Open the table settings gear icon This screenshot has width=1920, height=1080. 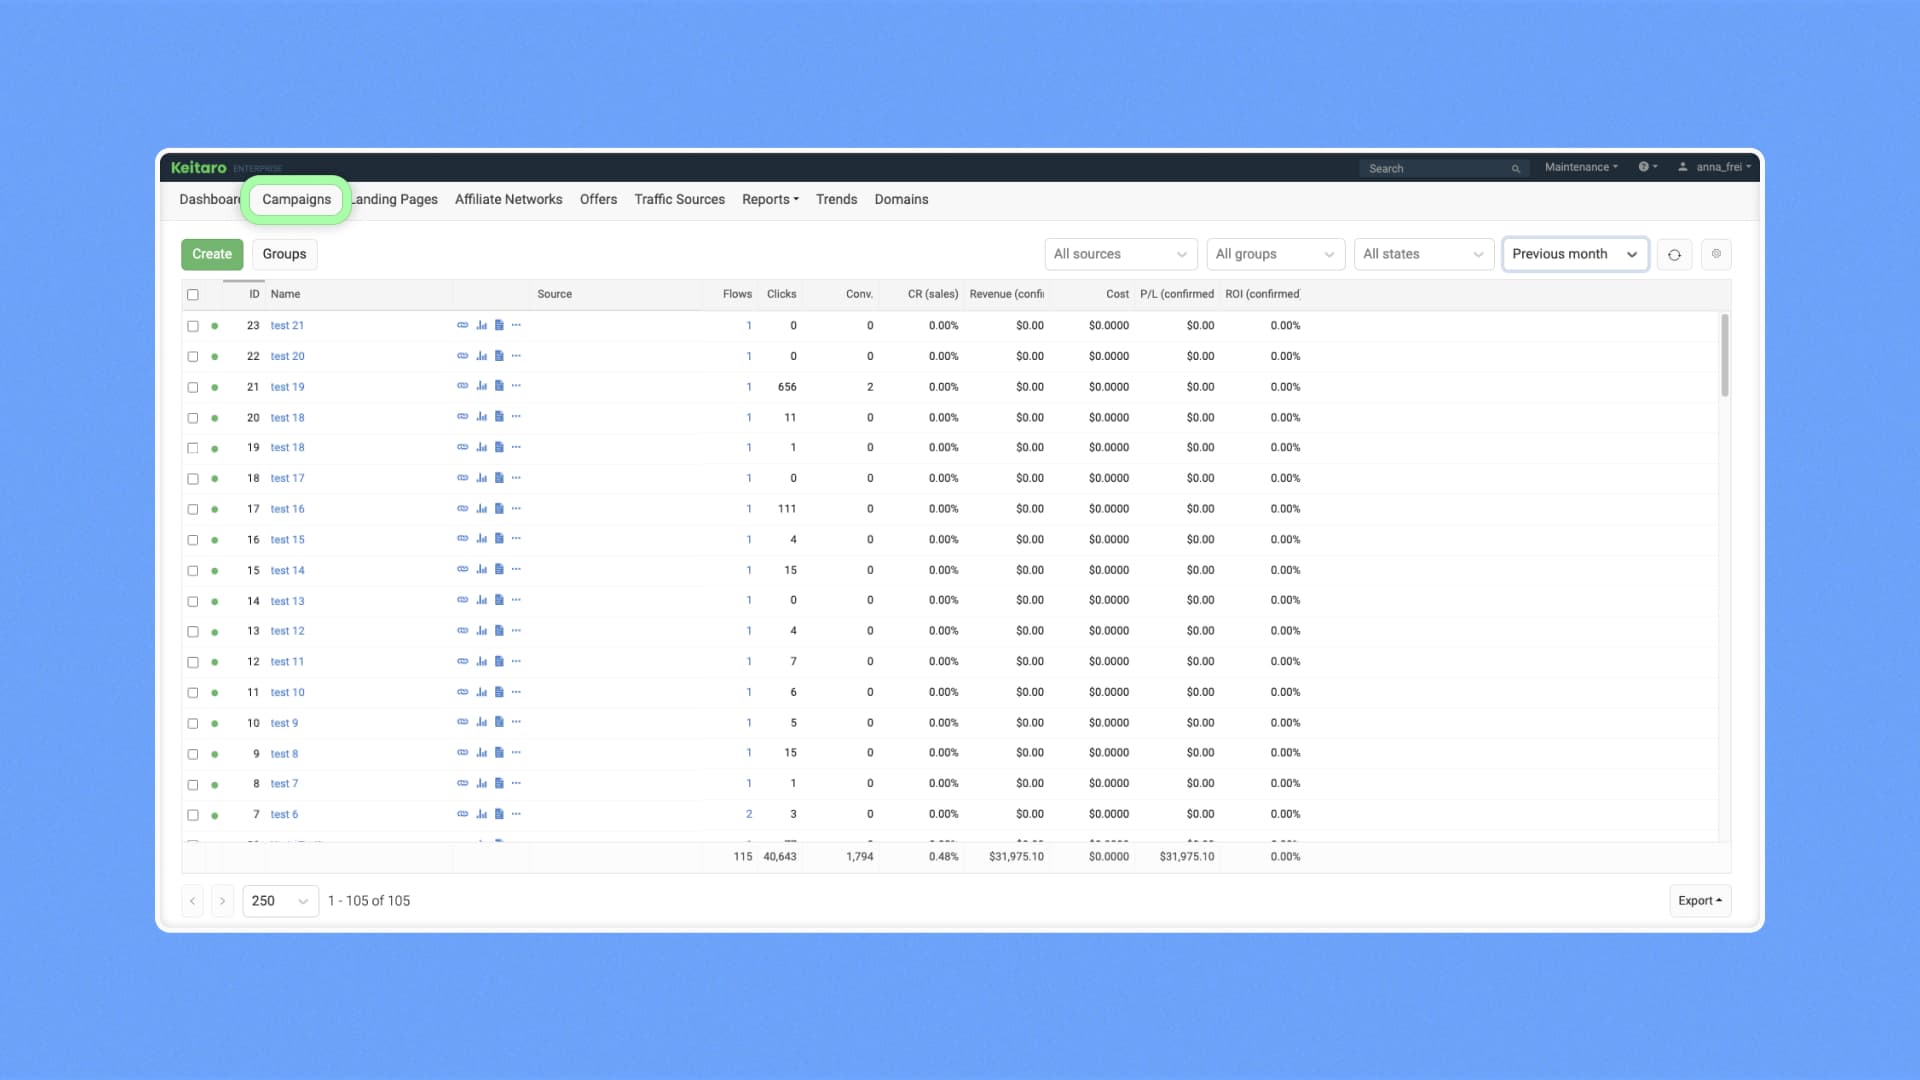click(x=1716, y=254)
